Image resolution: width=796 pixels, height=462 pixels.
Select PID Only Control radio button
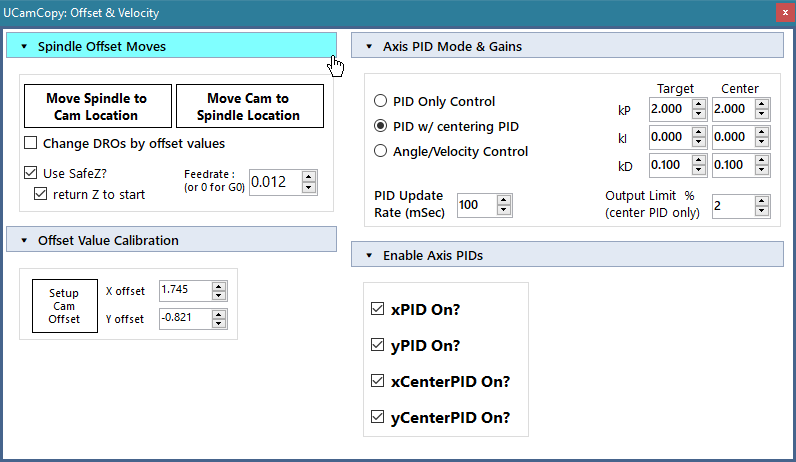click(x=380, y=101)
